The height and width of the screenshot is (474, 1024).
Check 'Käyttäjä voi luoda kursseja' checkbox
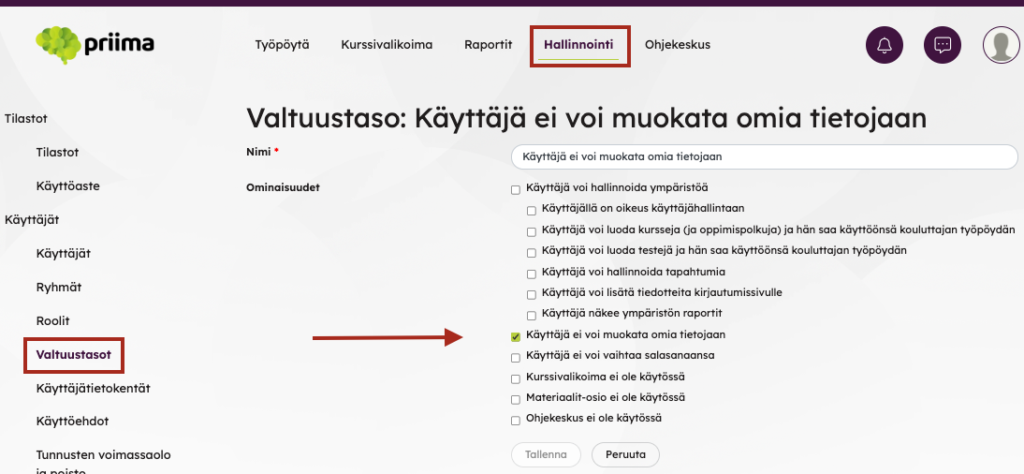(532, 231)
